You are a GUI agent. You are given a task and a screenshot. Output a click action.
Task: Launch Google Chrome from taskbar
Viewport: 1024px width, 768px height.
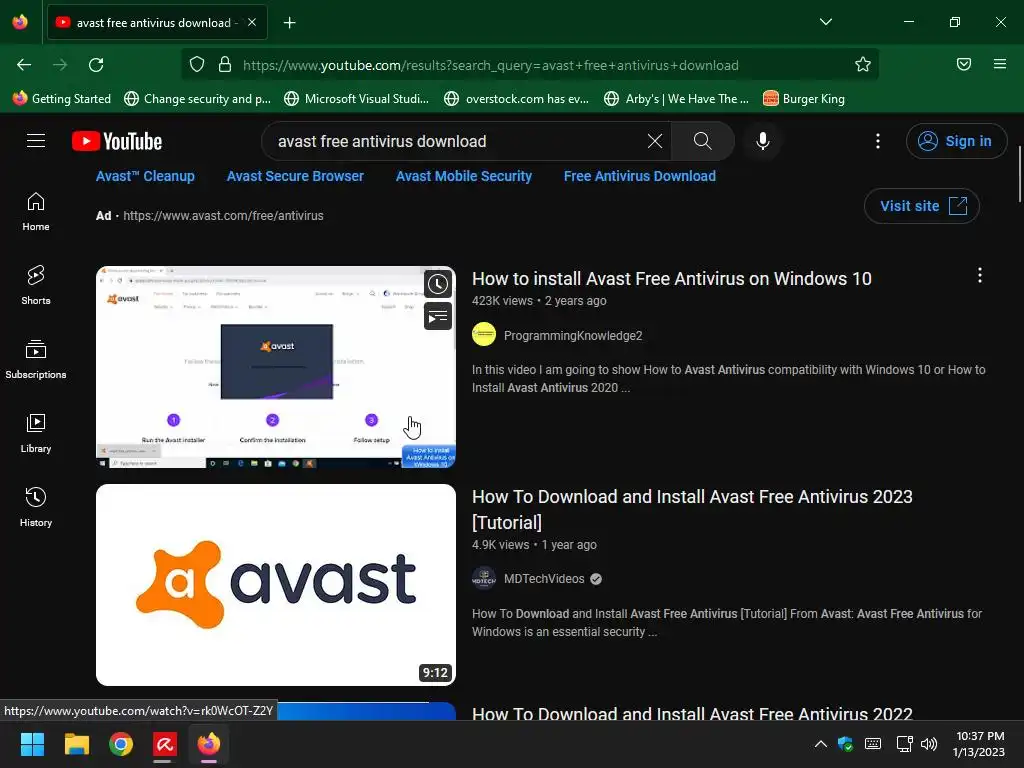point(121,744)
